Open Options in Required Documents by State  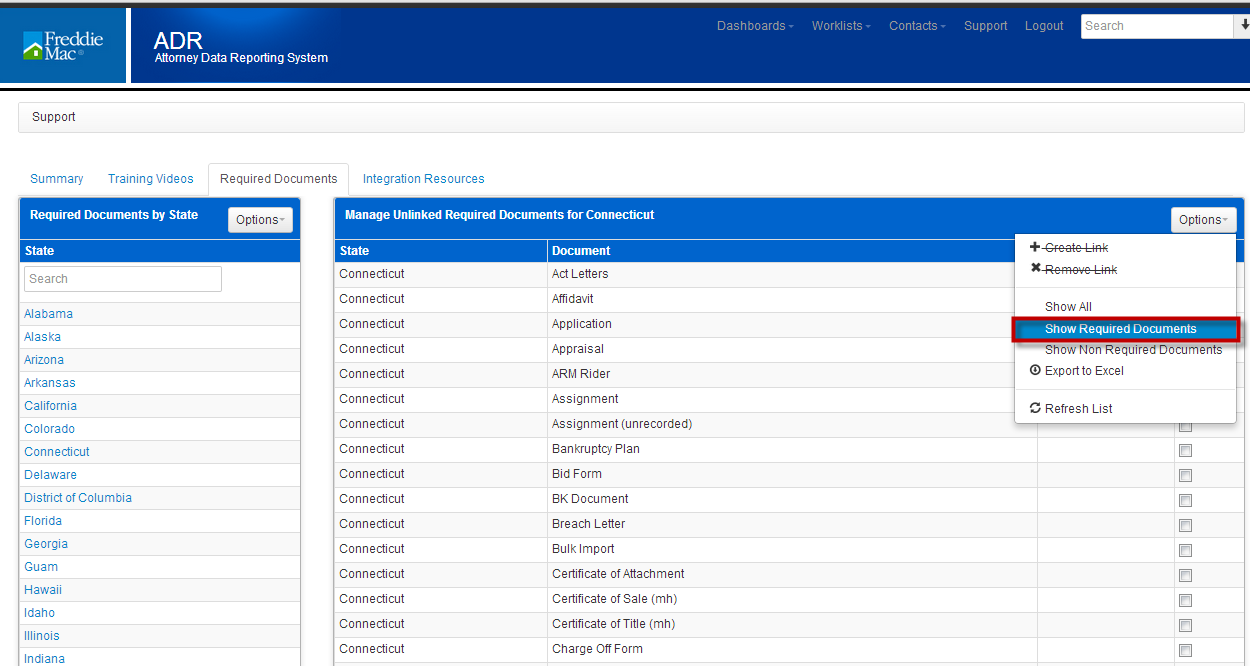tap(261, 220)
